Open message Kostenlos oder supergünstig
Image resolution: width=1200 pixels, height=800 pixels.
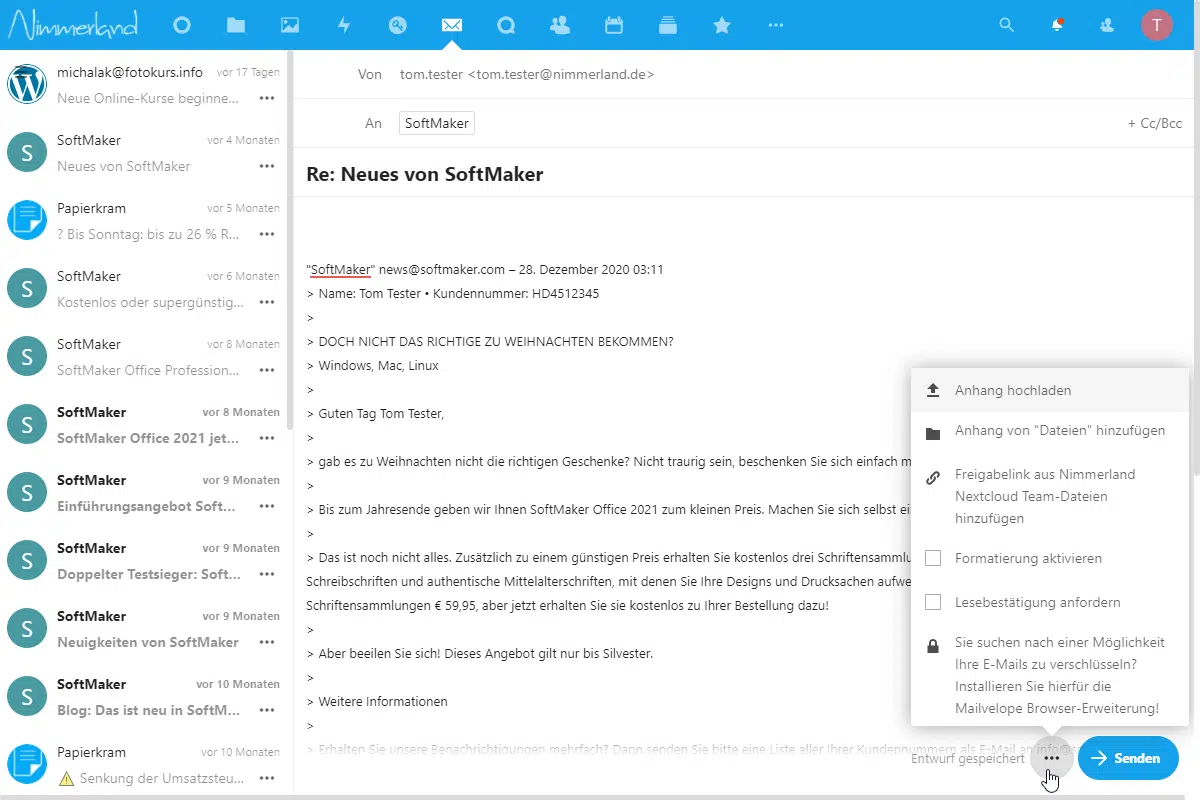pos(145,288)
